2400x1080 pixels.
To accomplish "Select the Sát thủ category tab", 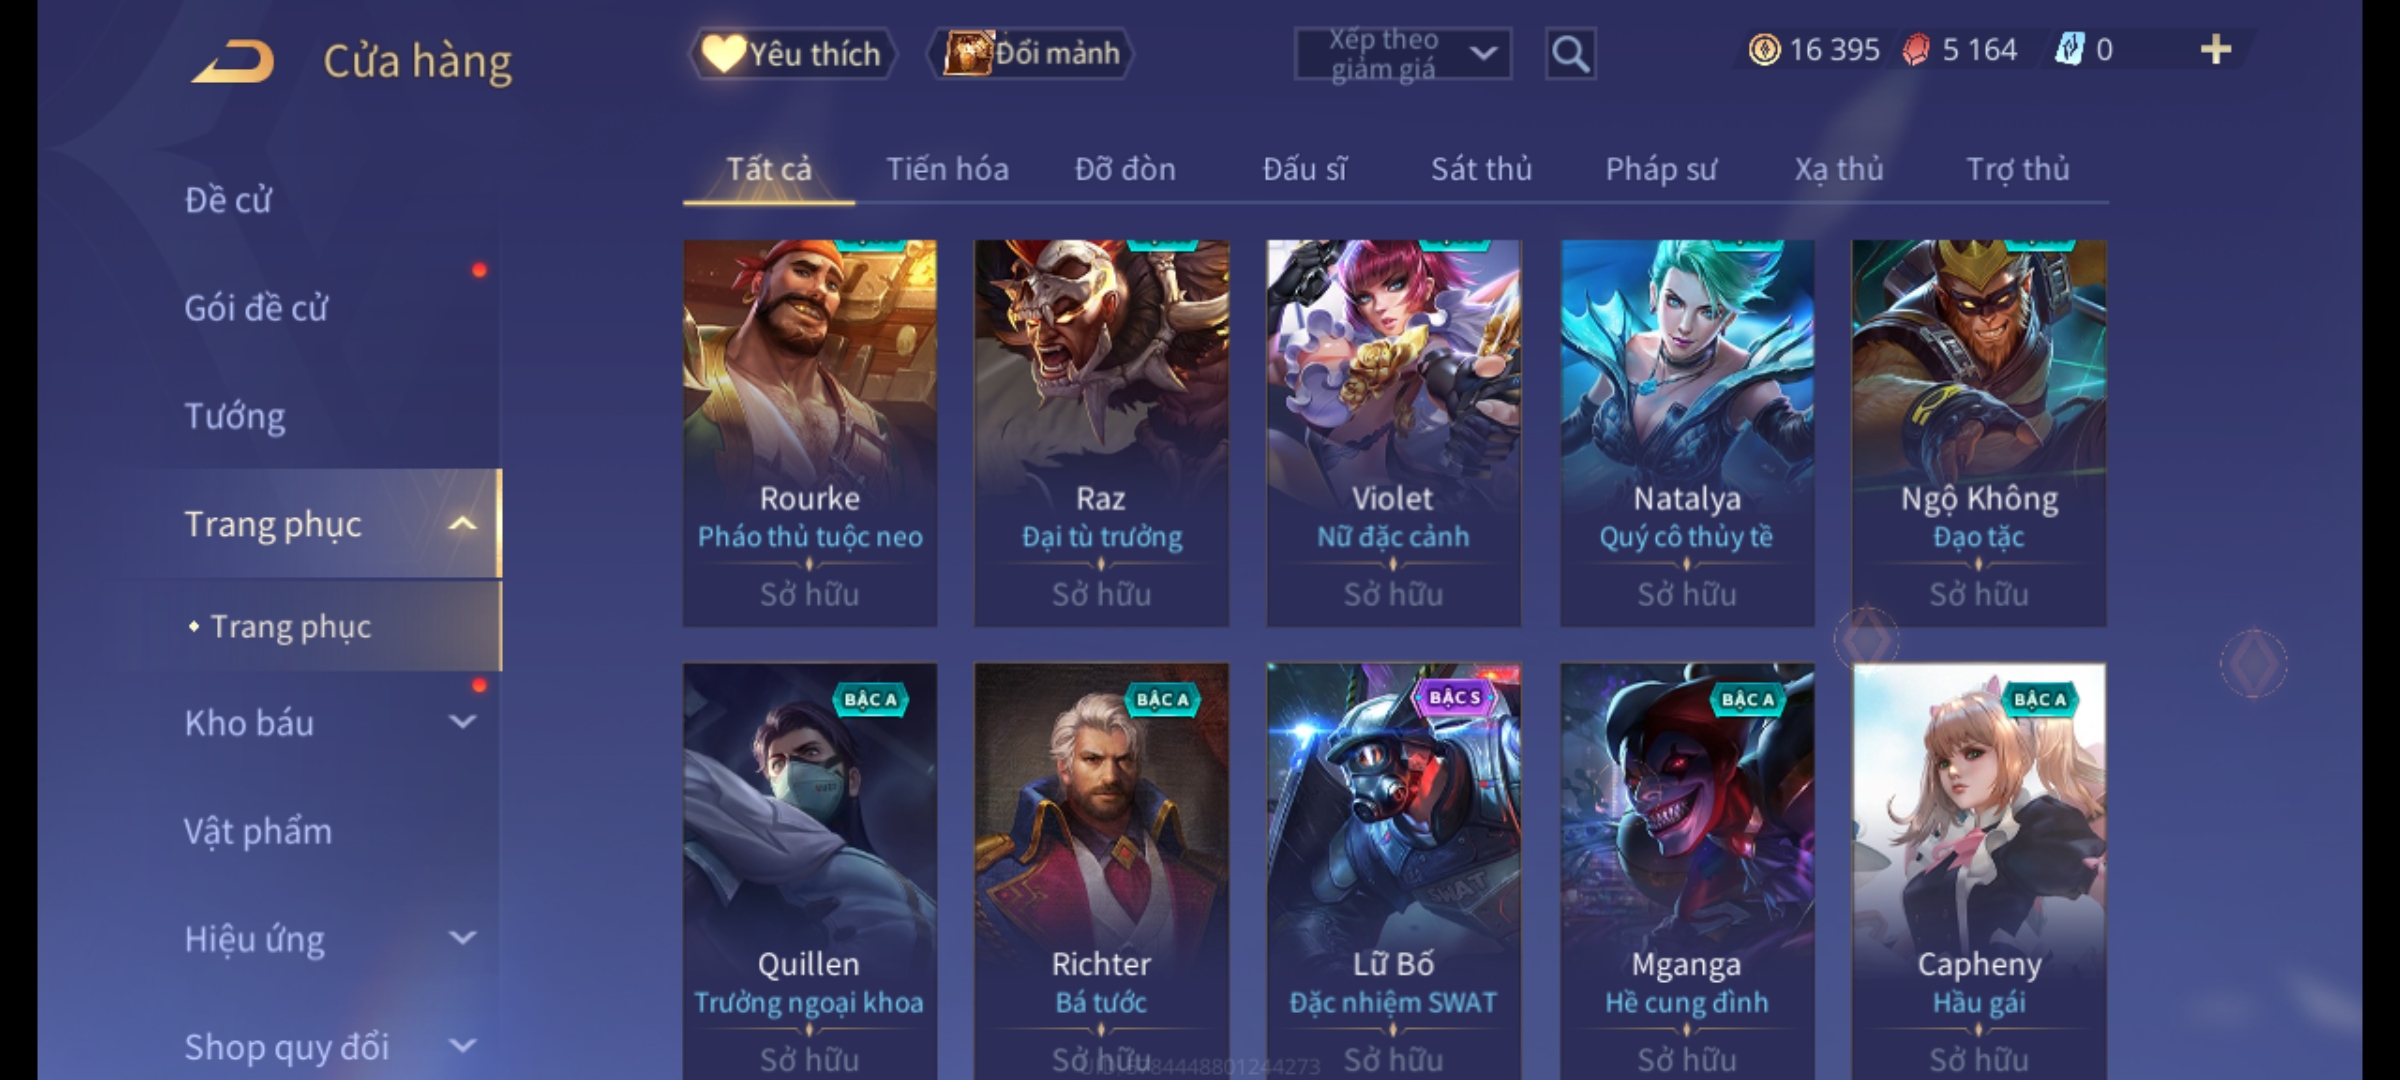I will click(x=1481, y=169).
